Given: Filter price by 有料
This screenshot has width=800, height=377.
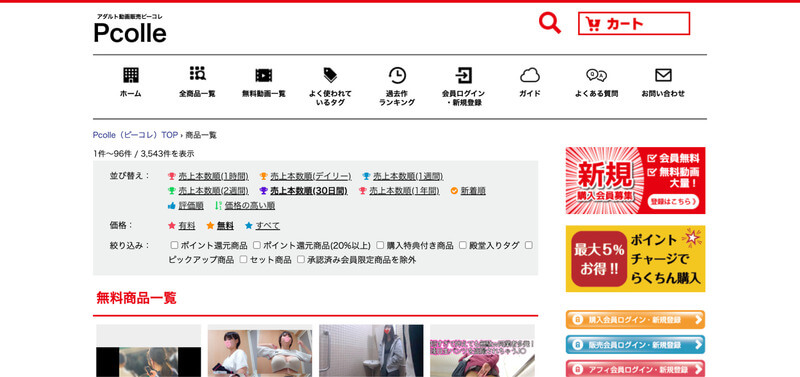Looking at the screenshot, I should click(187, 225).
